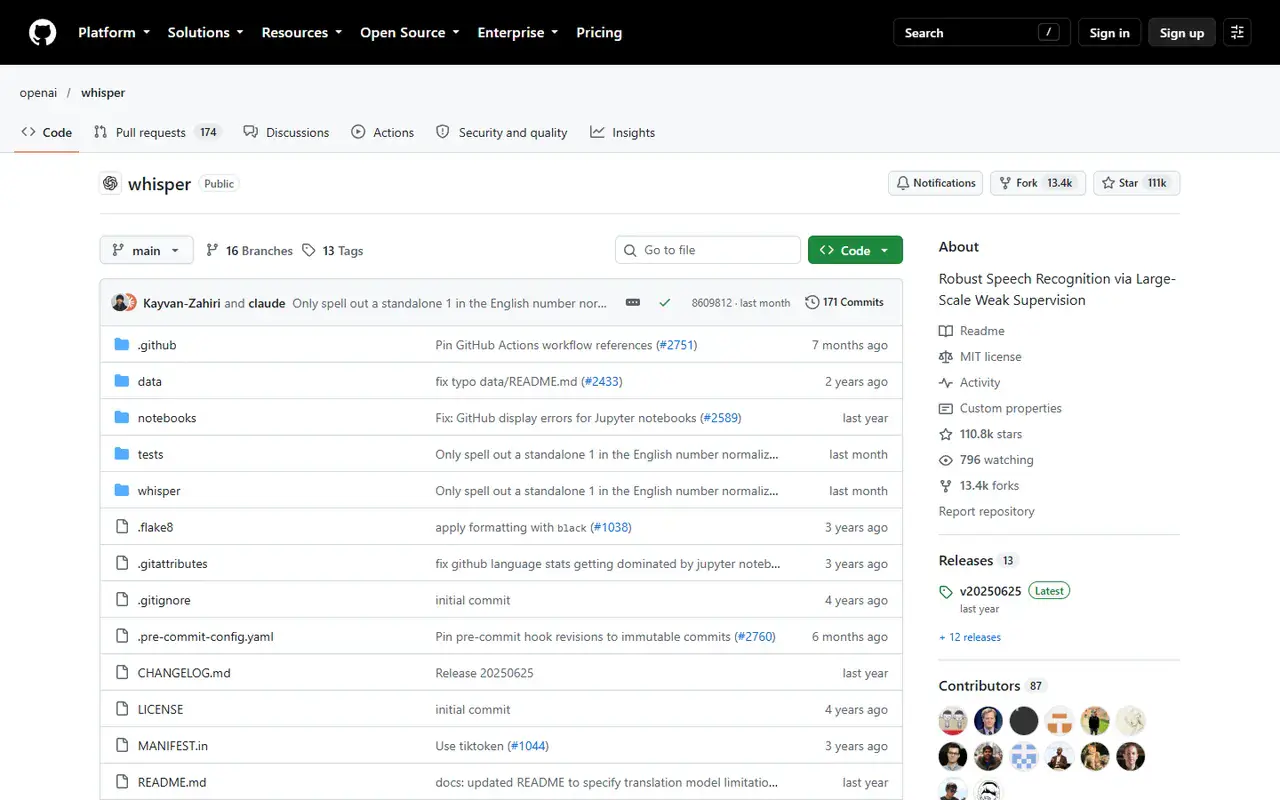Expand the Resources menu
1280x800 pixels.
302,33
